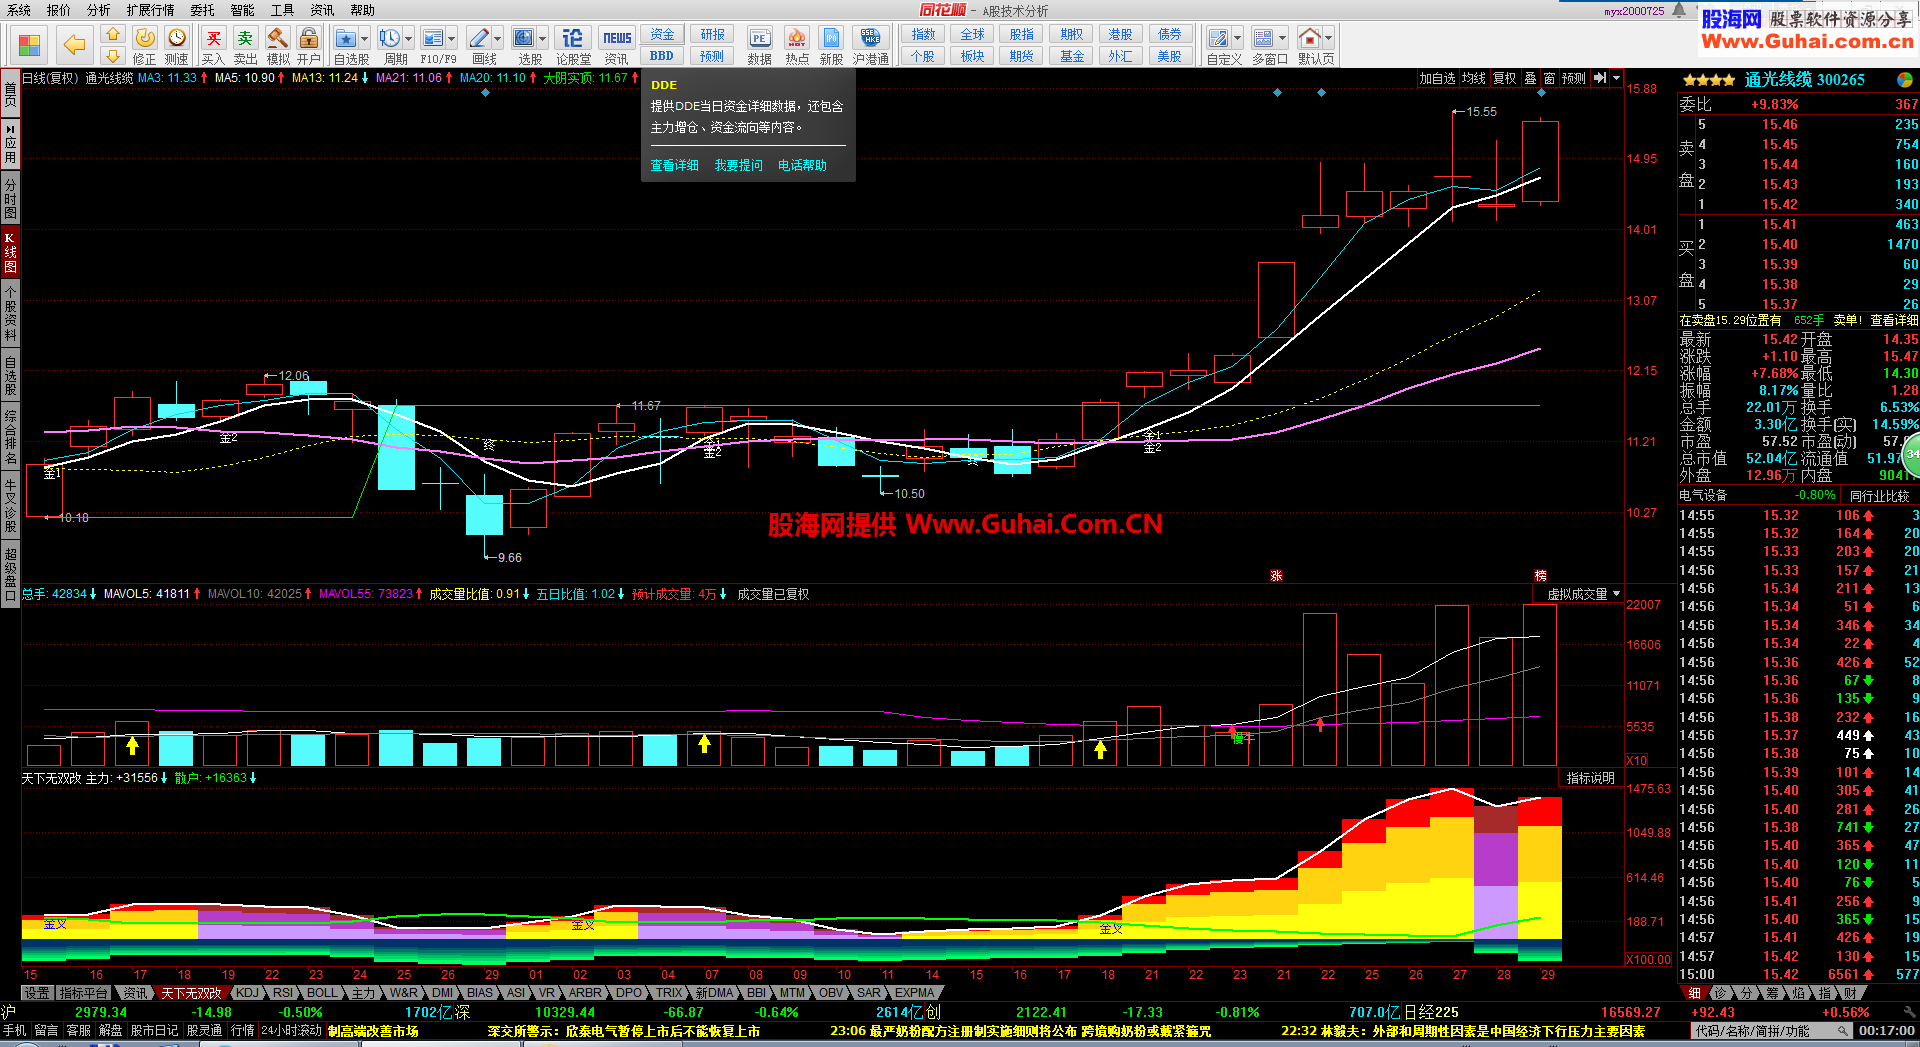
Task: Toggle 复权 price adjustment on the chart
Action: click(x=1504, y=78)
